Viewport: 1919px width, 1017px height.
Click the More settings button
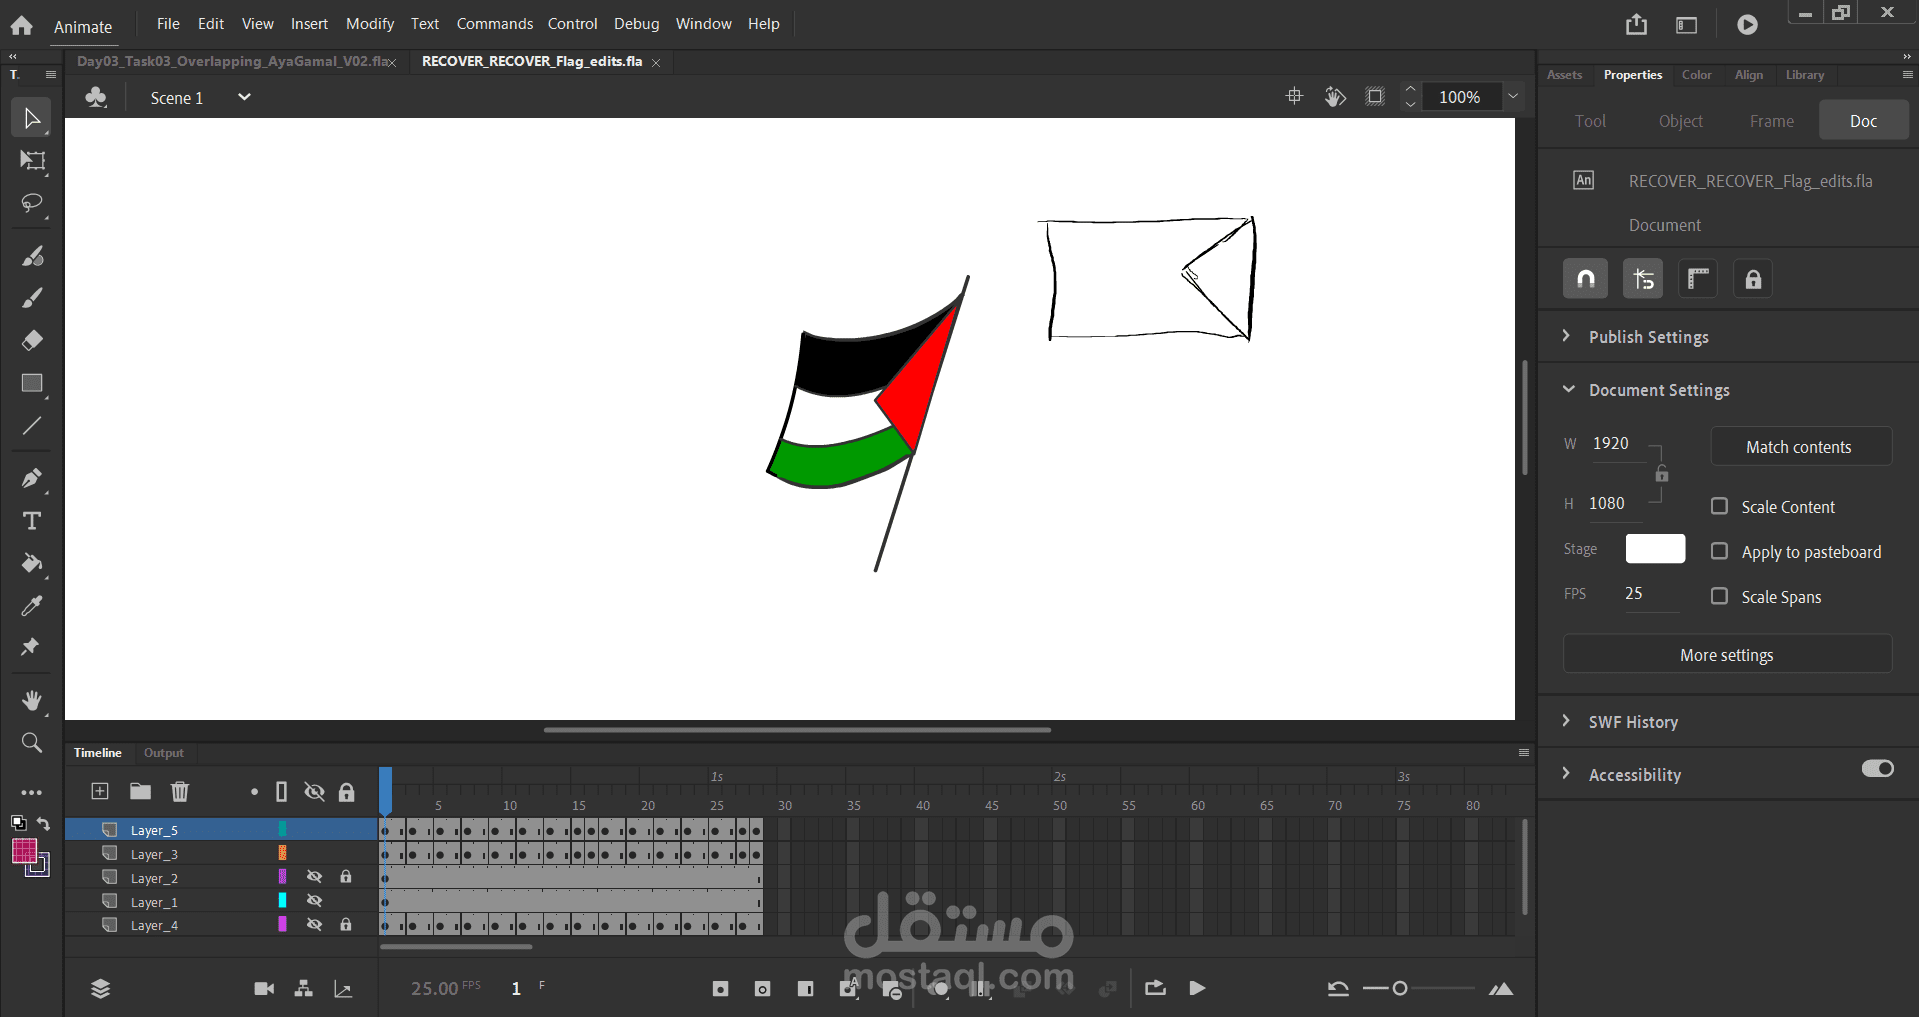[x=1727, y=654]
